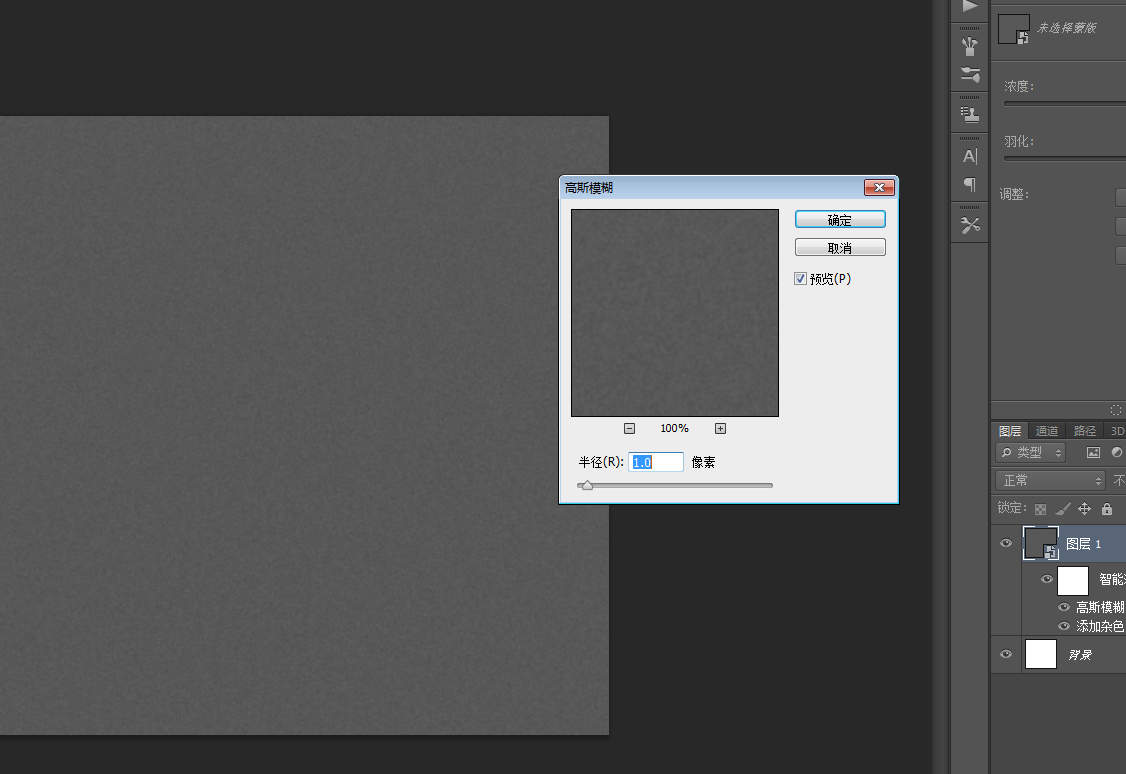Image resolution: width=1126 pixels, height=774 pixels.
Task: Click the 100% zoom text in dialog
Action: [x=674, y=429]
